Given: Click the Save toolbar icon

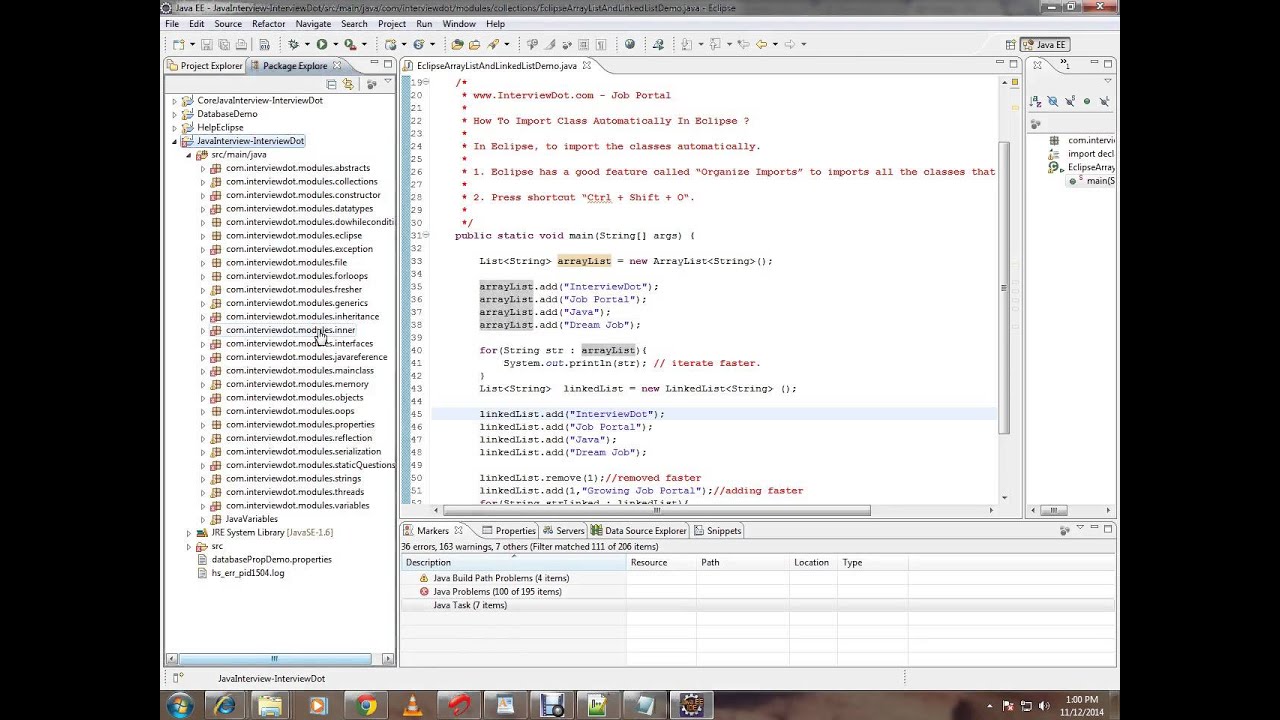Looking at the screenshot, I should pos(207,44).
